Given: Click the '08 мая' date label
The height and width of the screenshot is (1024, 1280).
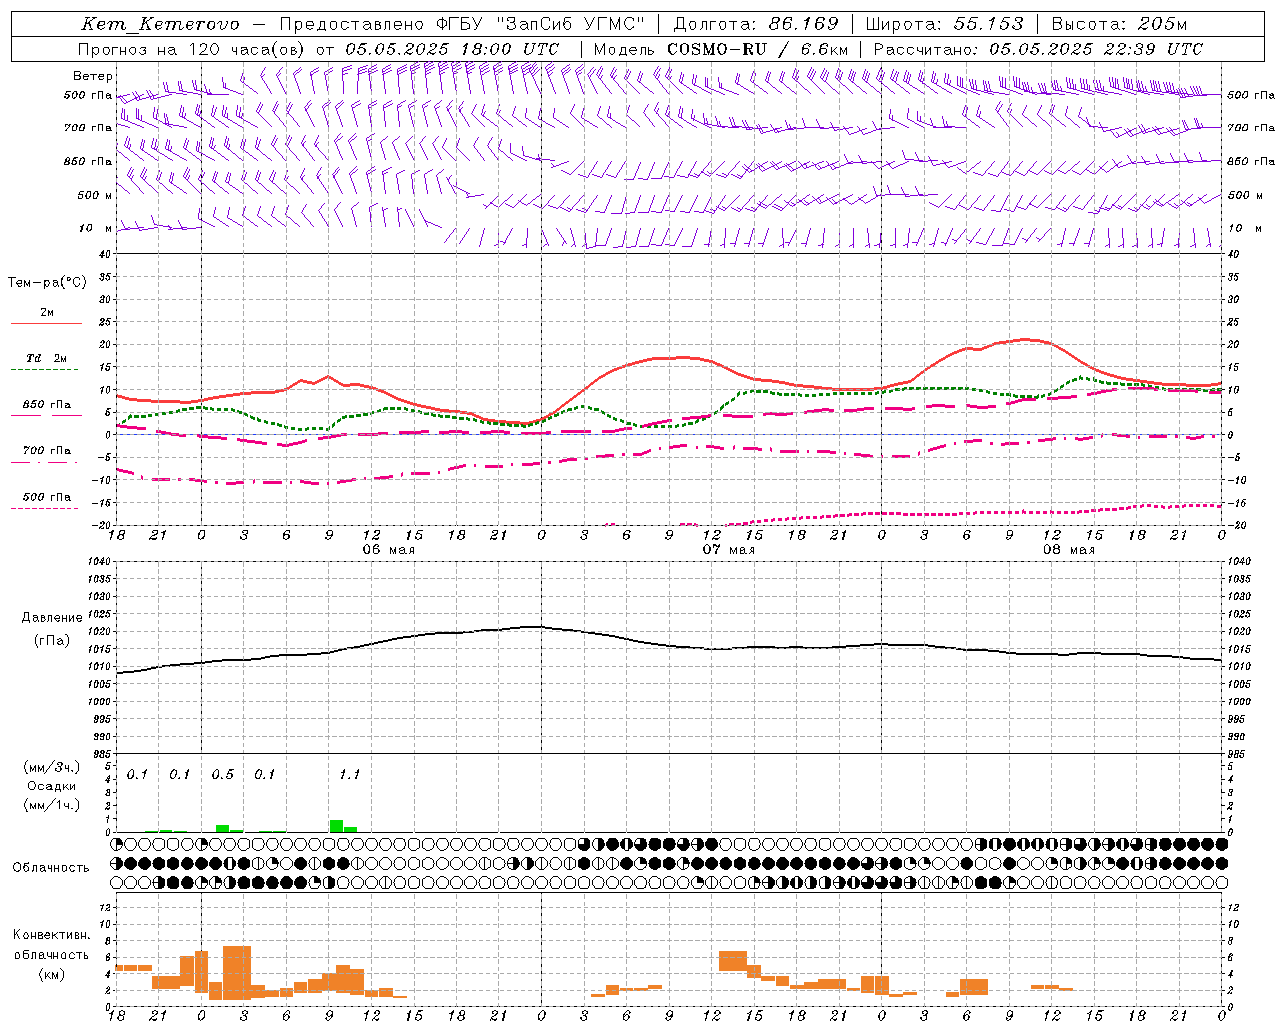Looking at the screenshot, I should click(1069, 550).
